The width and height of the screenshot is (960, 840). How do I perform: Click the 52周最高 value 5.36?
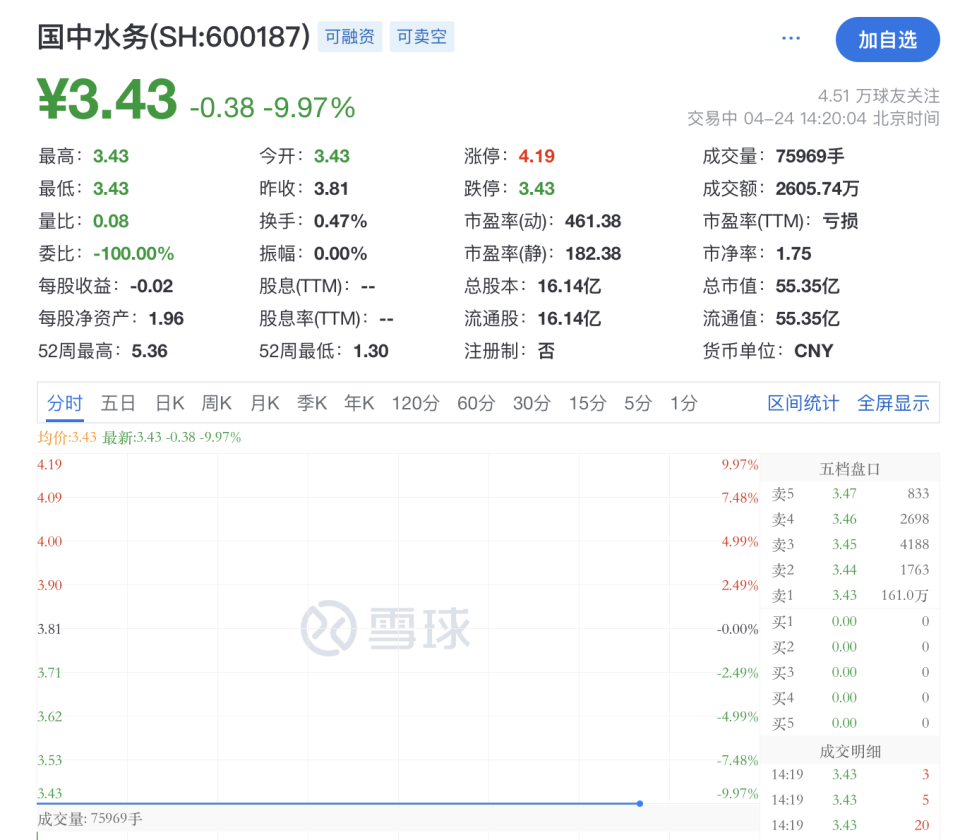coord(149,351)
